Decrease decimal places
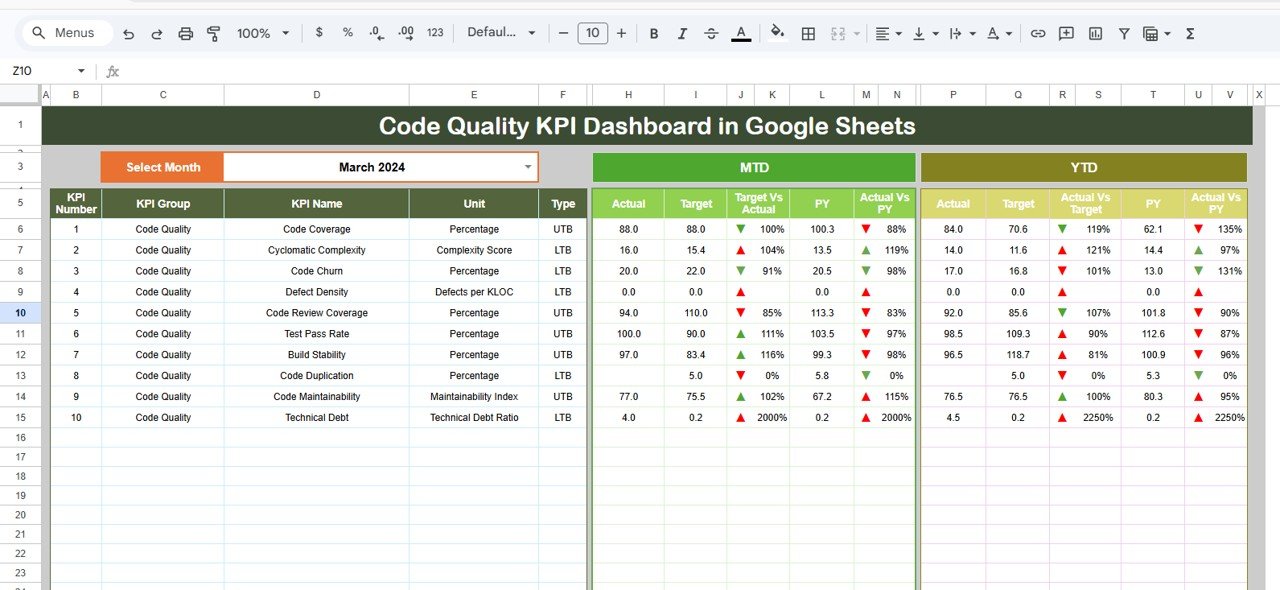Screen dimensions: 1280x590 pyautogui.click(x=376, y=33)
